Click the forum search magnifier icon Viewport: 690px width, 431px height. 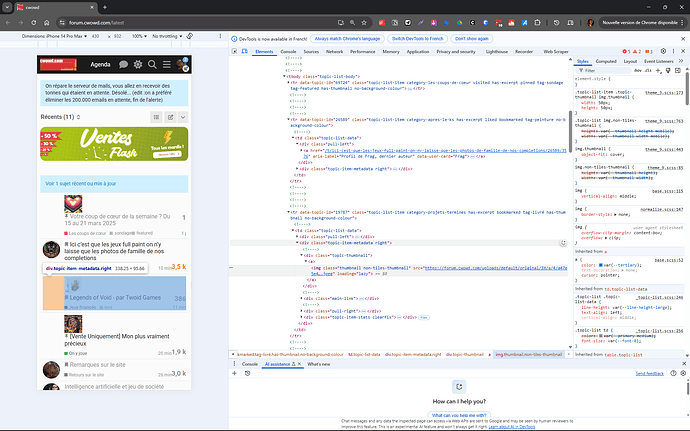pos(152,65)
